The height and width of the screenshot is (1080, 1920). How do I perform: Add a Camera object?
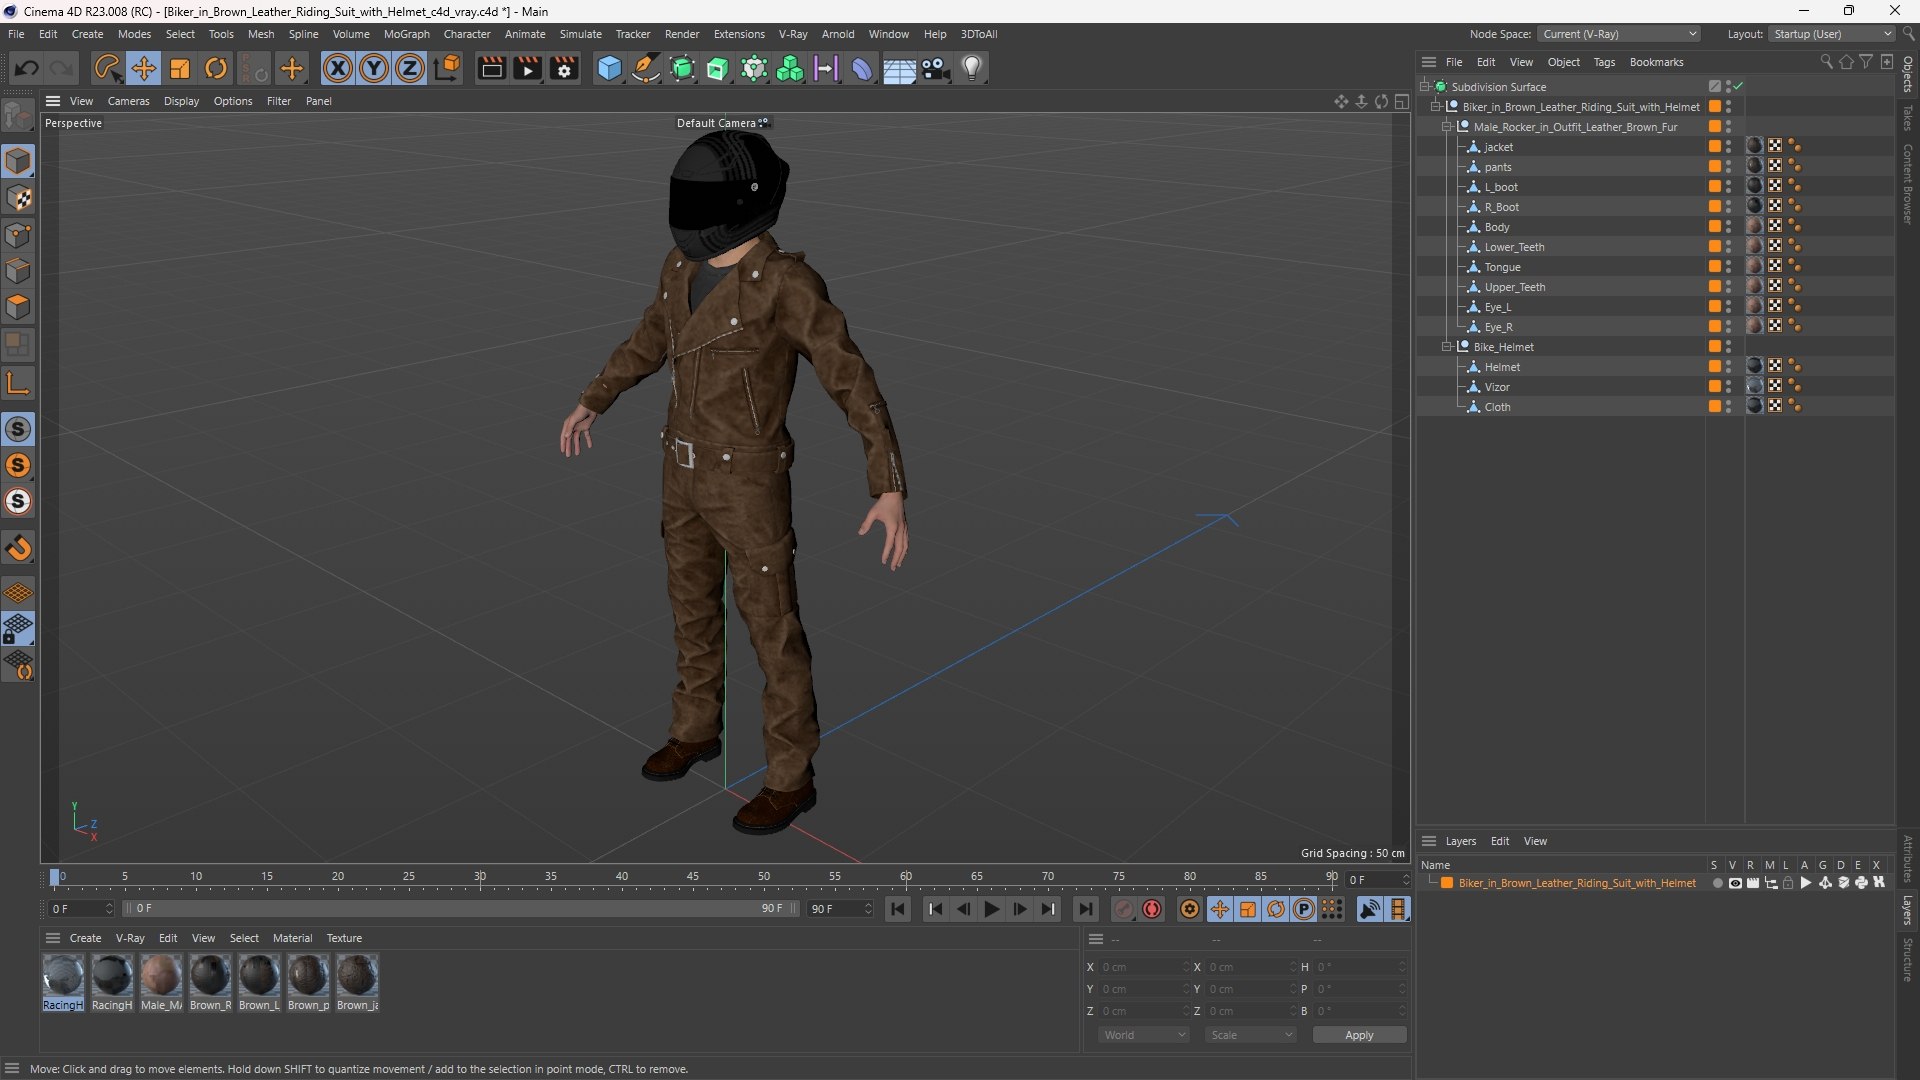click(x=935, y=68)
